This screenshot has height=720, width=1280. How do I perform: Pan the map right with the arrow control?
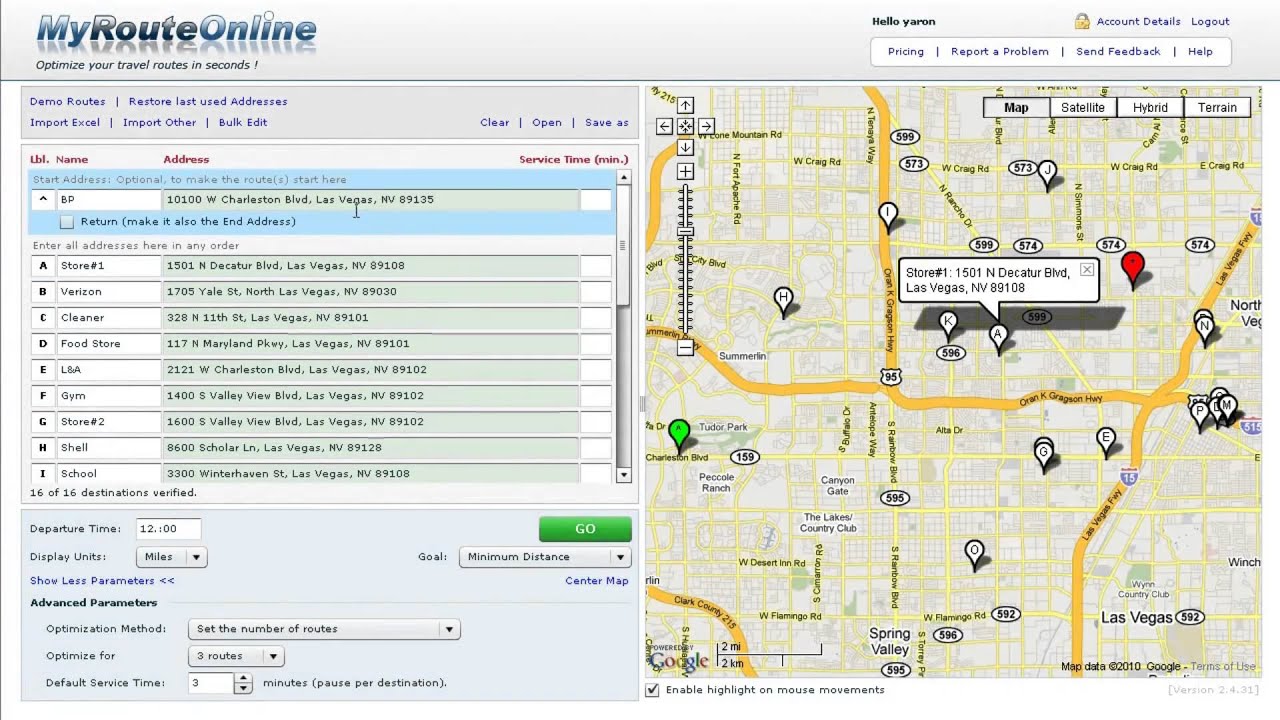(x=706, y=126)
